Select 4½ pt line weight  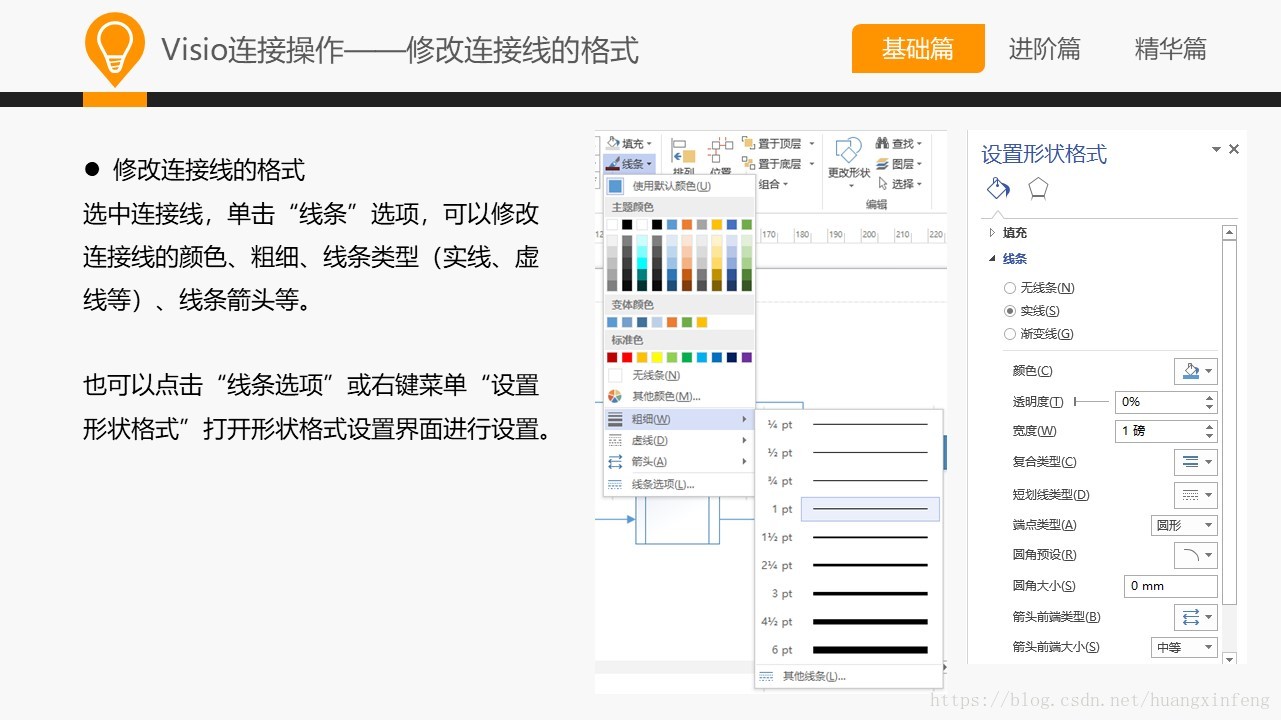click(848, 621)
